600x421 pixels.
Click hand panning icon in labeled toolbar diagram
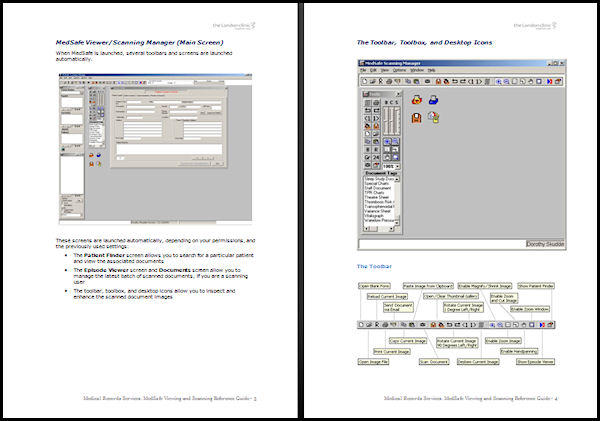click(524, 325)
